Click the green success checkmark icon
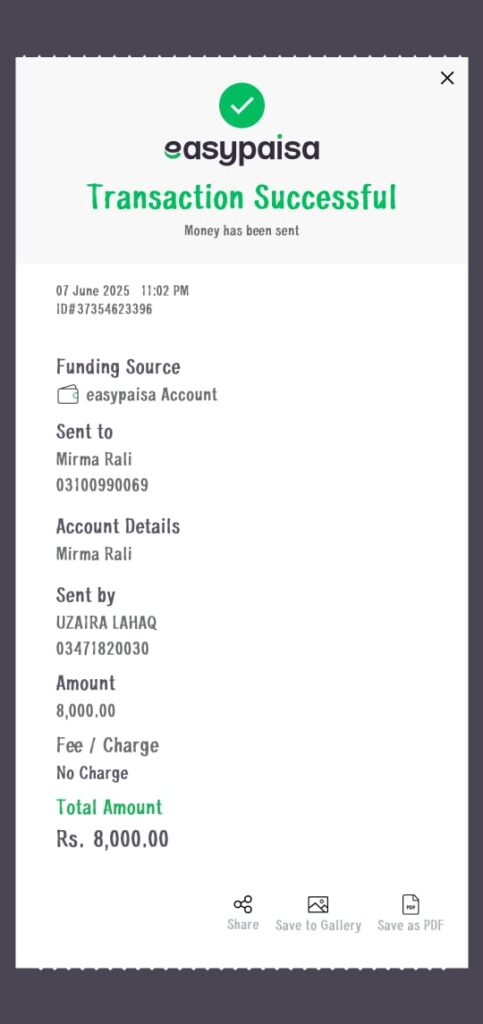 pos(242,105)
